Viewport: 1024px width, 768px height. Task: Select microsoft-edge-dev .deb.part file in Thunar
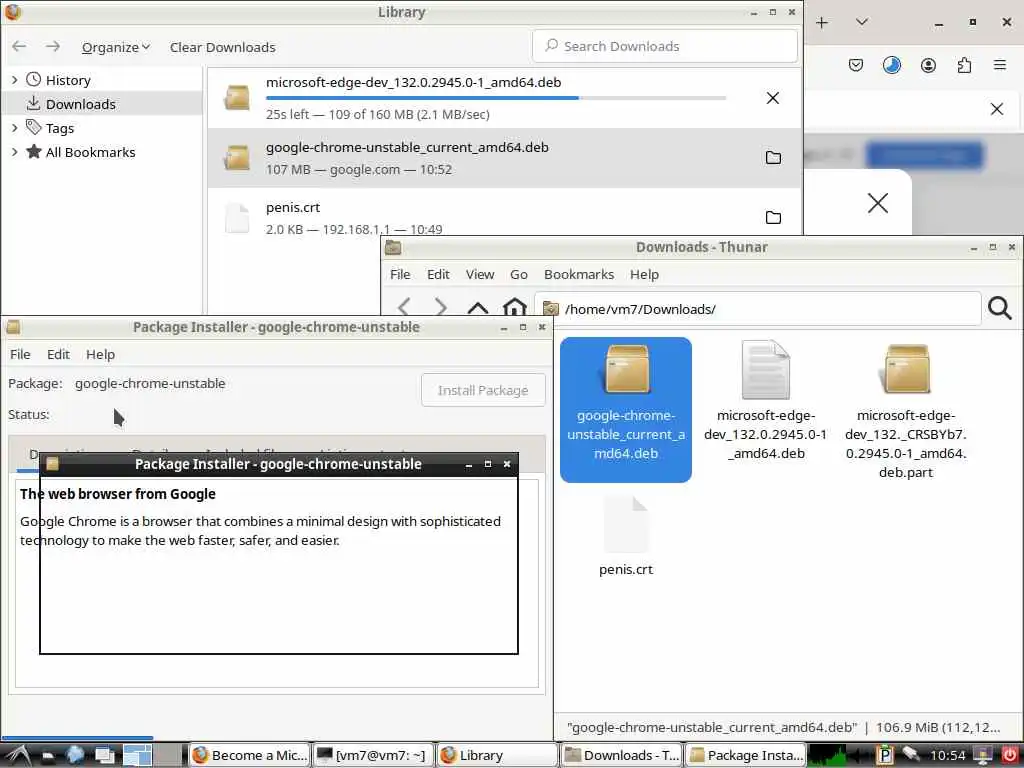(x=905, y=411)
